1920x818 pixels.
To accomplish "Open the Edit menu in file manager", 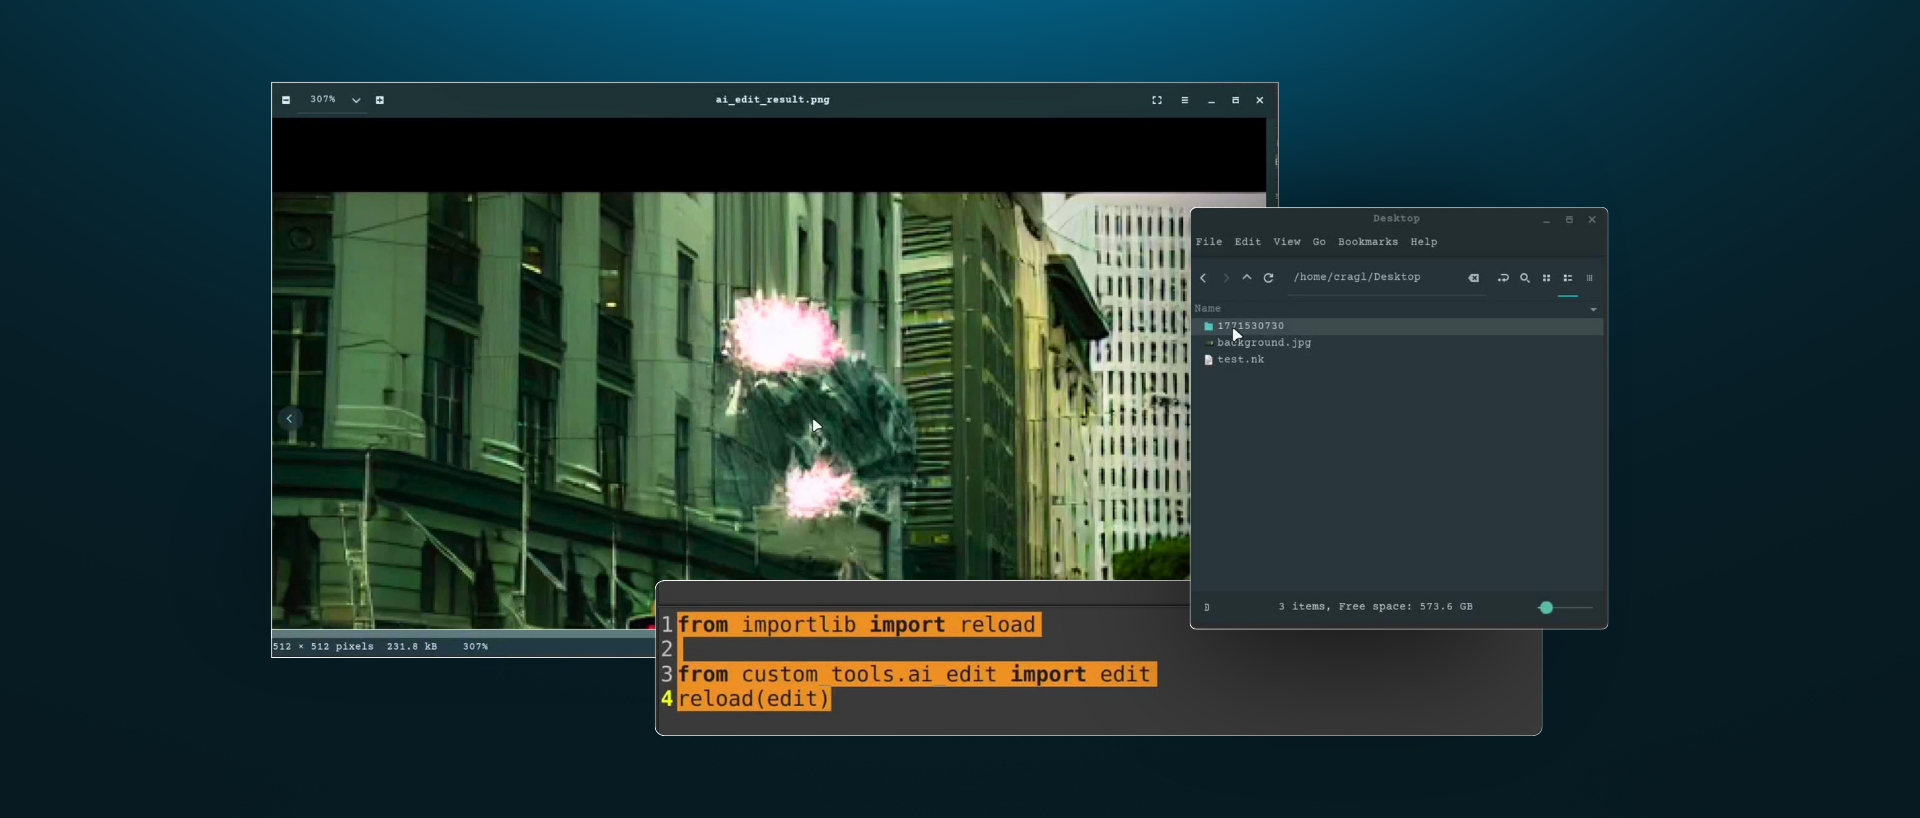I will pos(1248,242).
